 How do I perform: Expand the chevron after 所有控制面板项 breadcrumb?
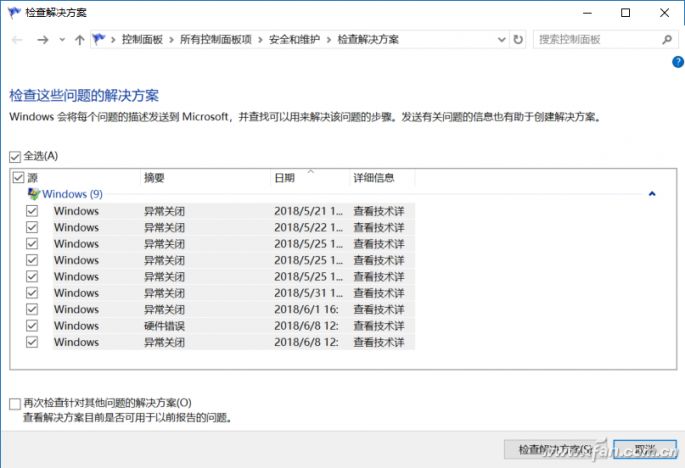click(x=260, y=40)
